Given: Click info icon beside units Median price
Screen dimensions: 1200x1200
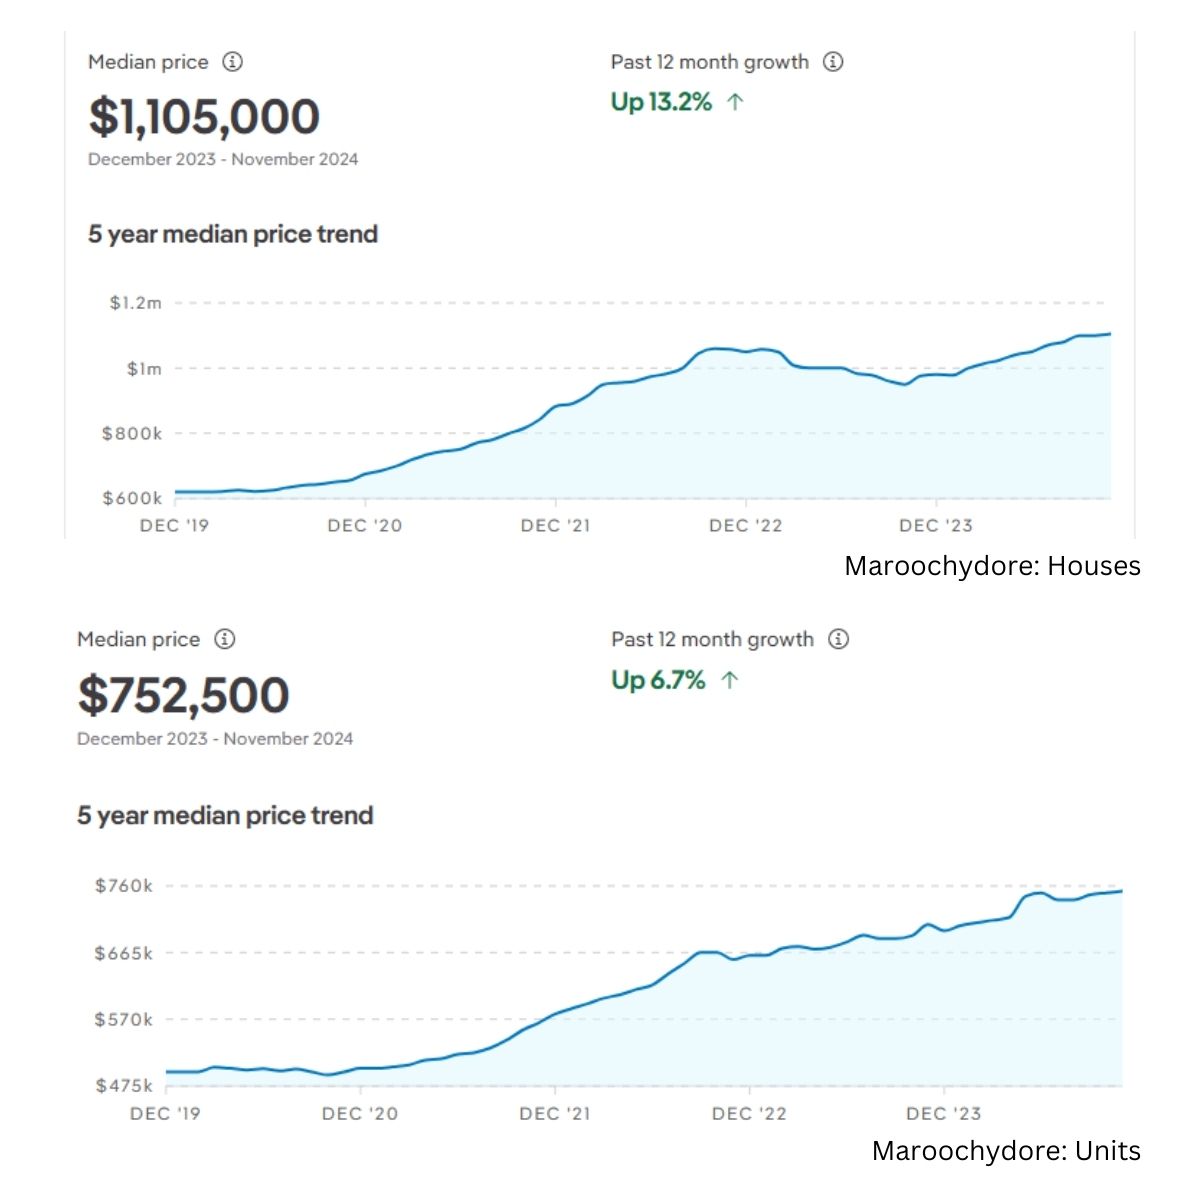Looking at the screenshot, I should [x=225, y=639].
